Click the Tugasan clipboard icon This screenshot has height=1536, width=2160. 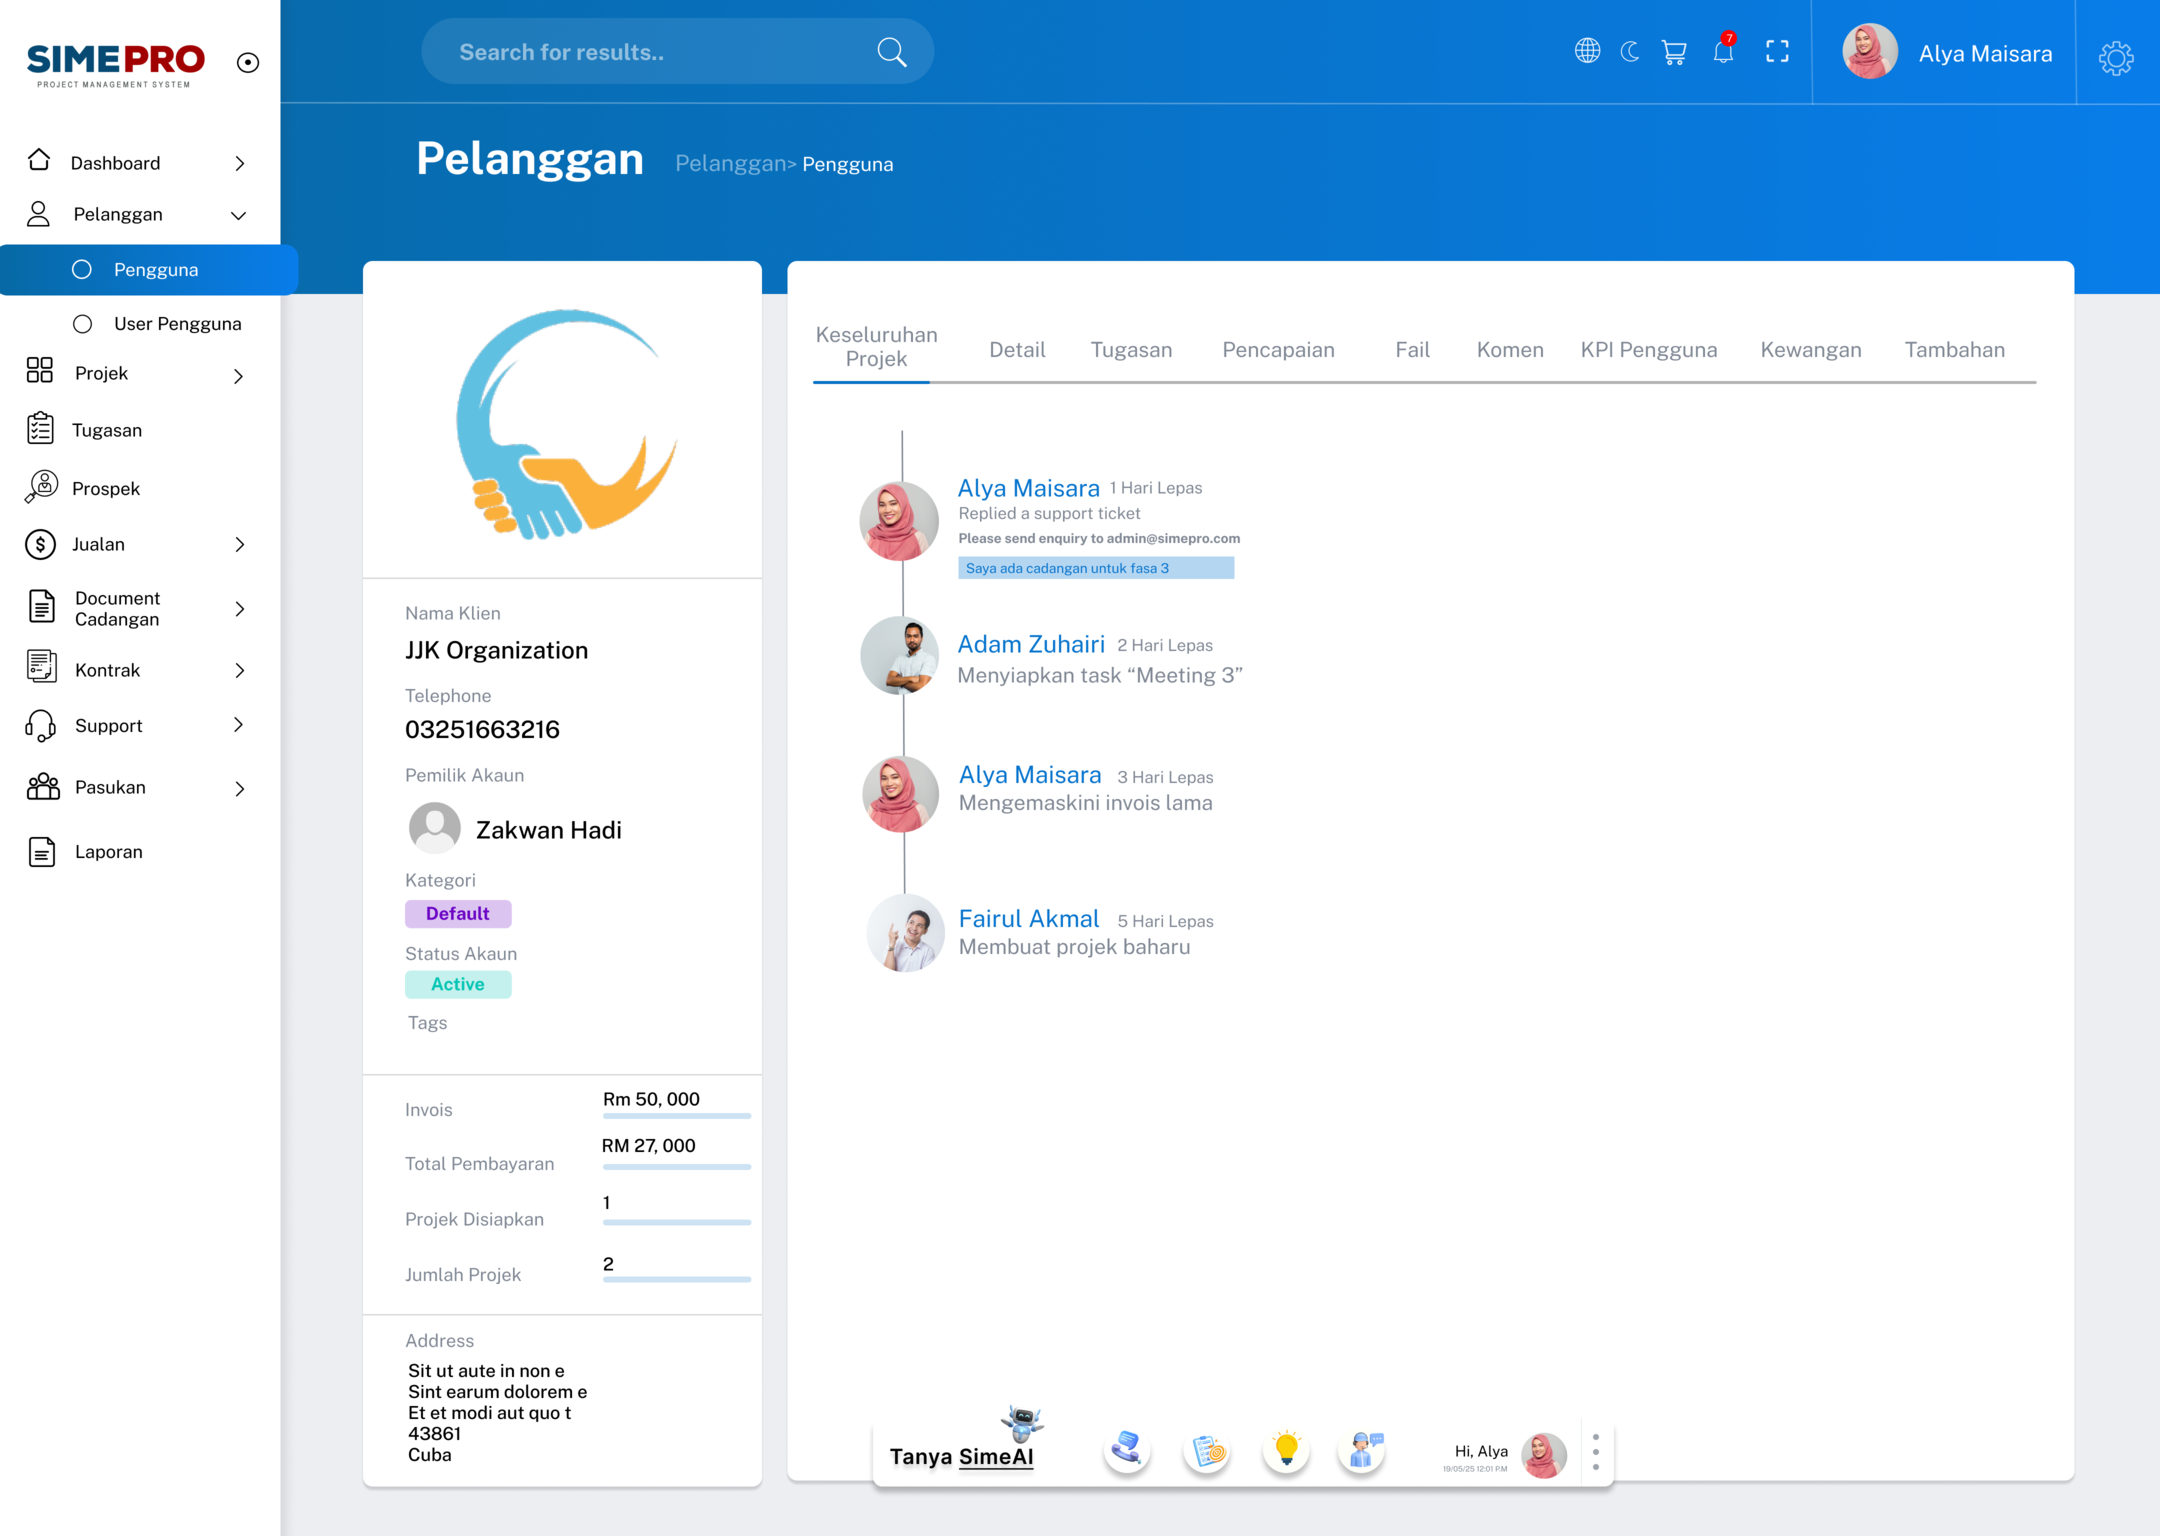[40, 428]
